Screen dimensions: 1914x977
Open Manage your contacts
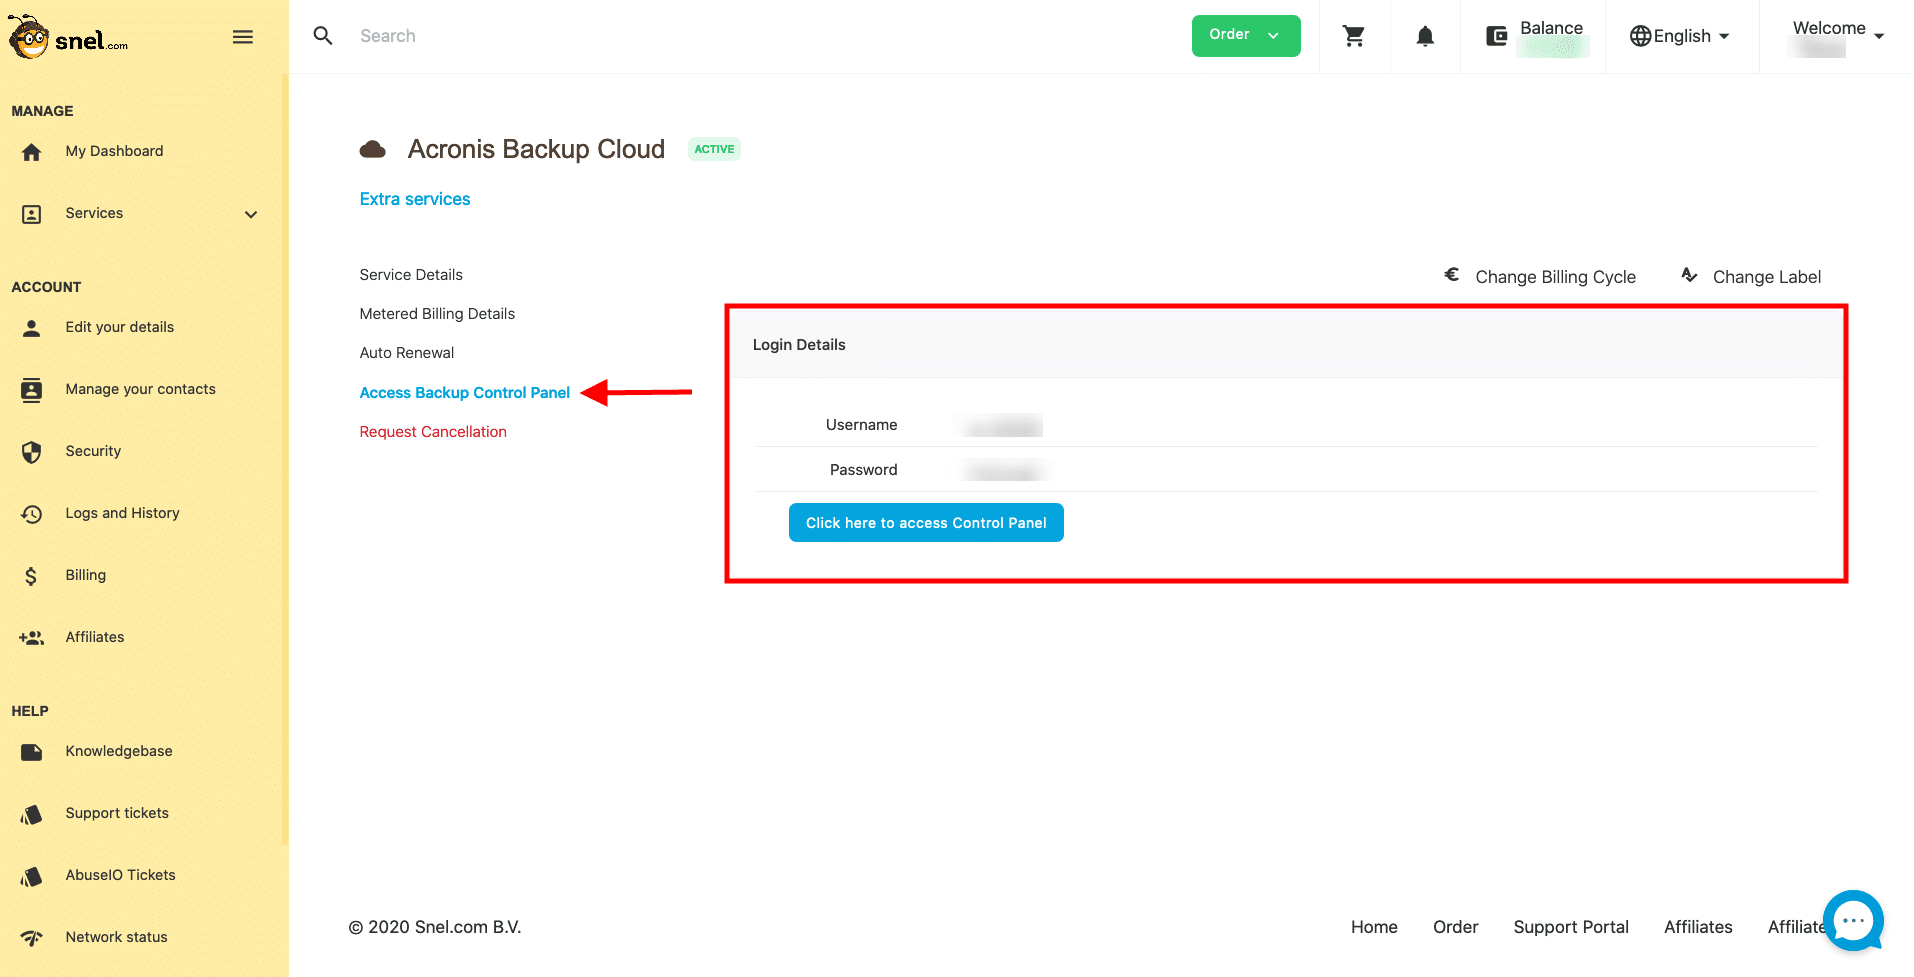141,389
